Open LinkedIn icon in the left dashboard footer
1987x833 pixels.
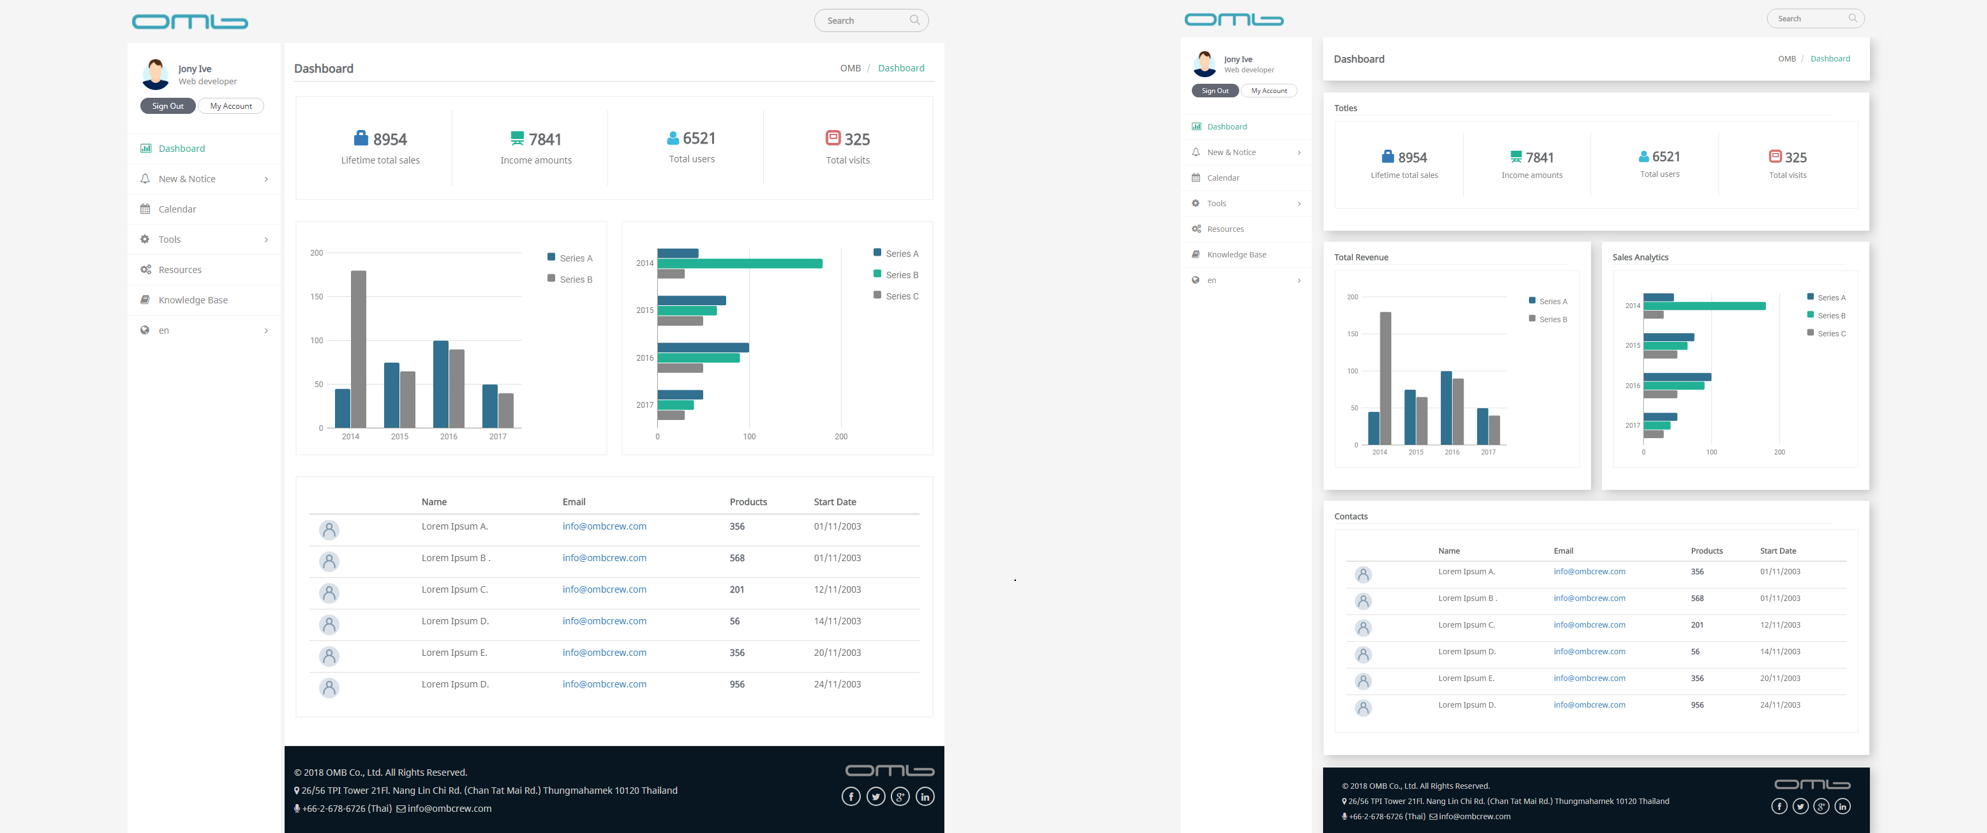tap(925, 797)
